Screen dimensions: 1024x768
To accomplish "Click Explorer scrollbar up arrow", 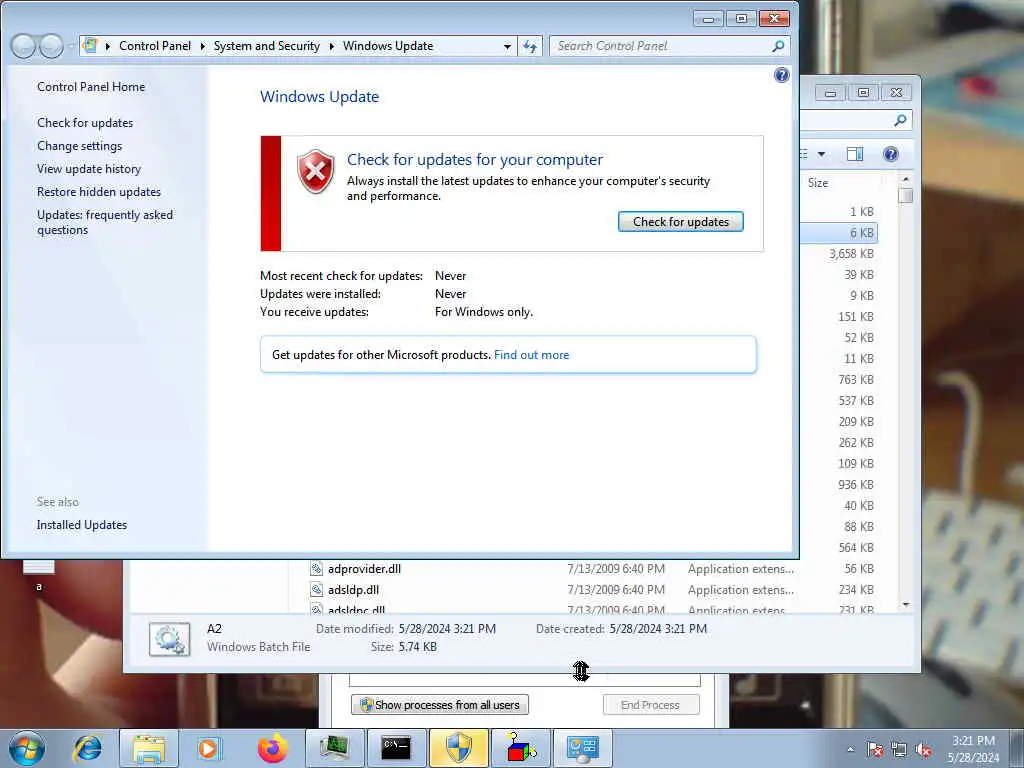I will coord(905,179).
